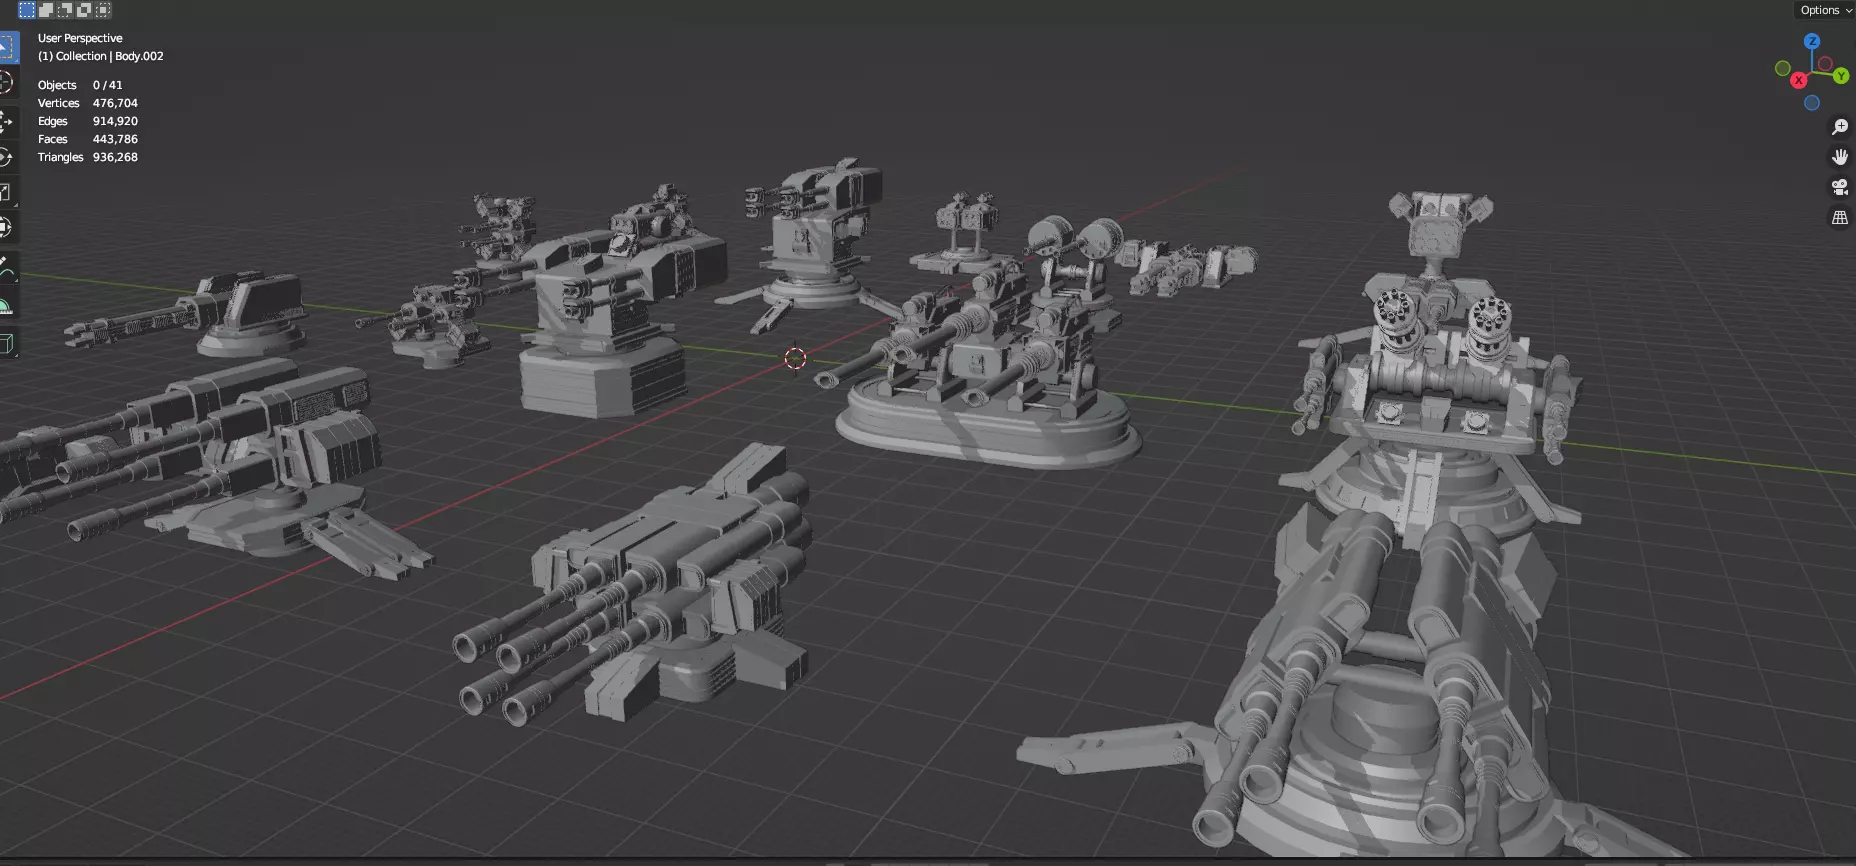Toggle the camera view icon

click(x=1840, y=187)
